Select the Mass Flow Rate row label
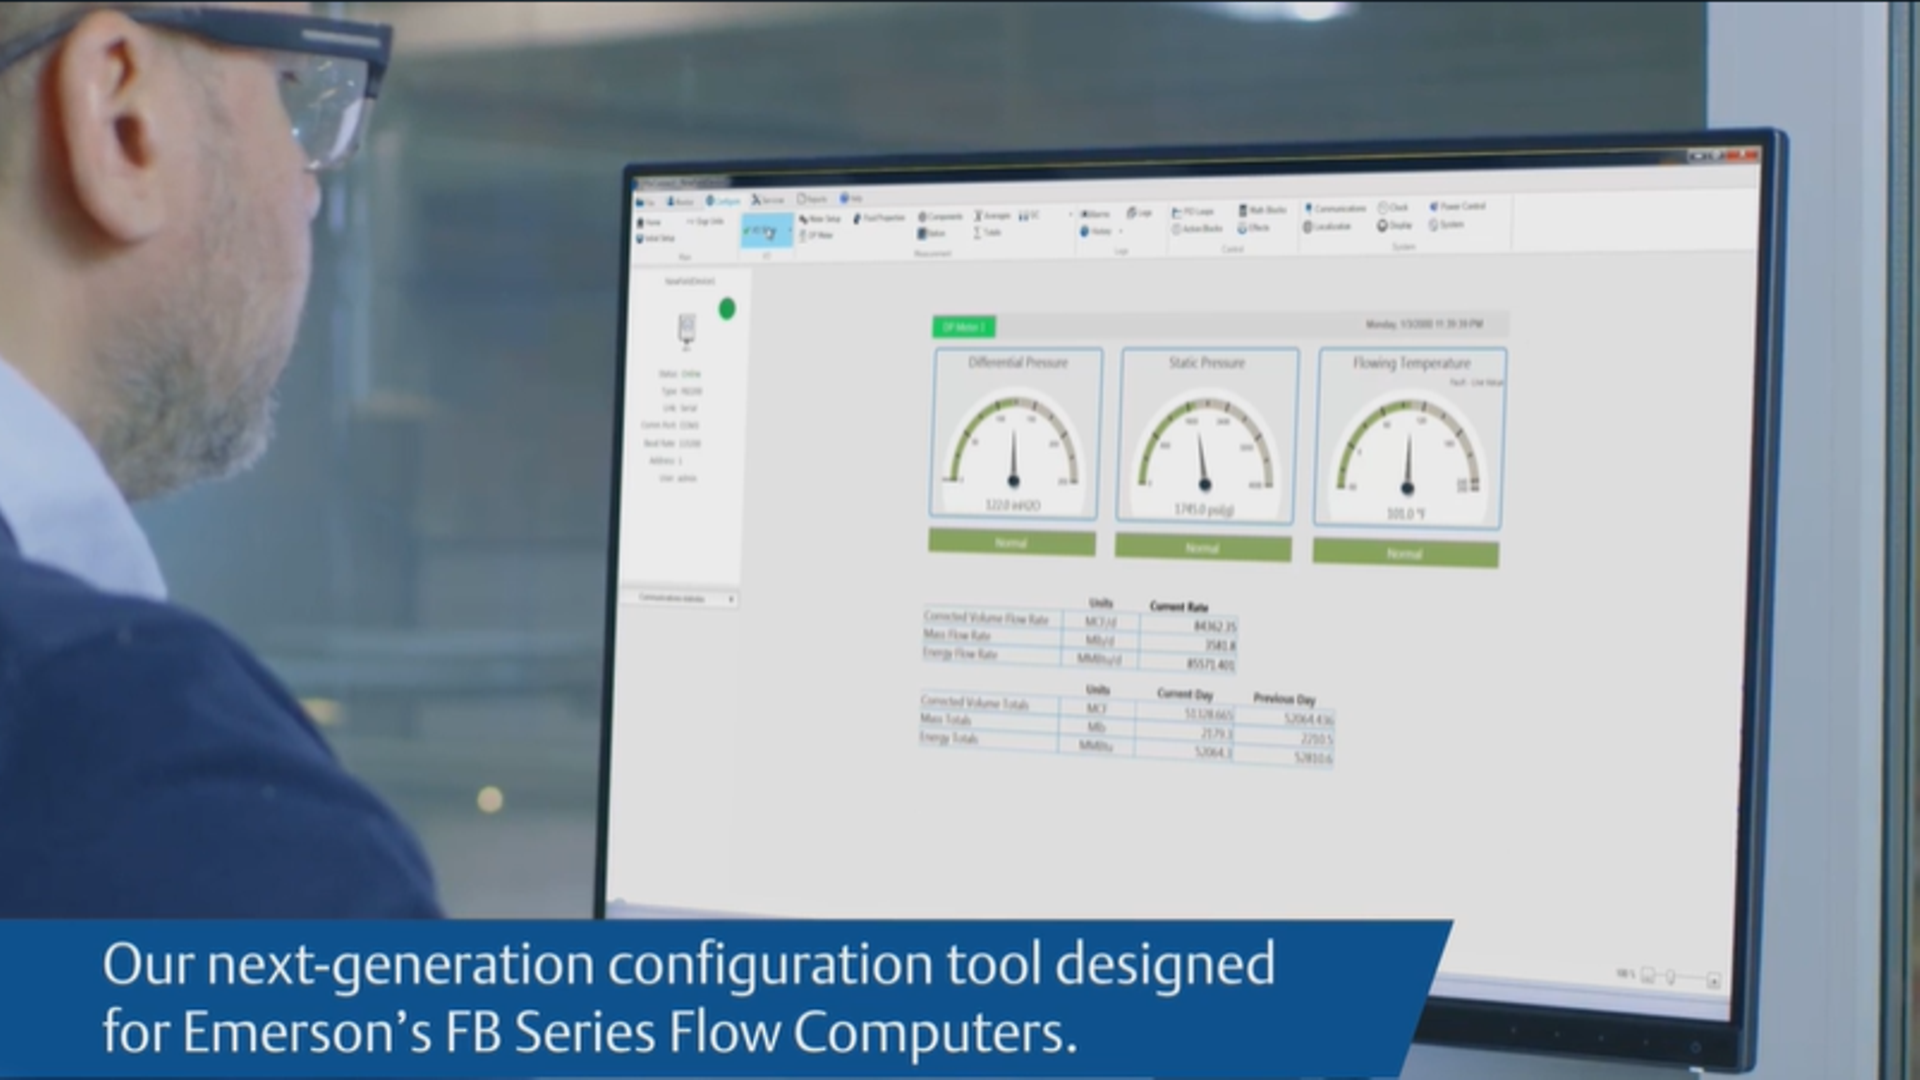Screen dimensions: 1920x1080 coord(957,635)
